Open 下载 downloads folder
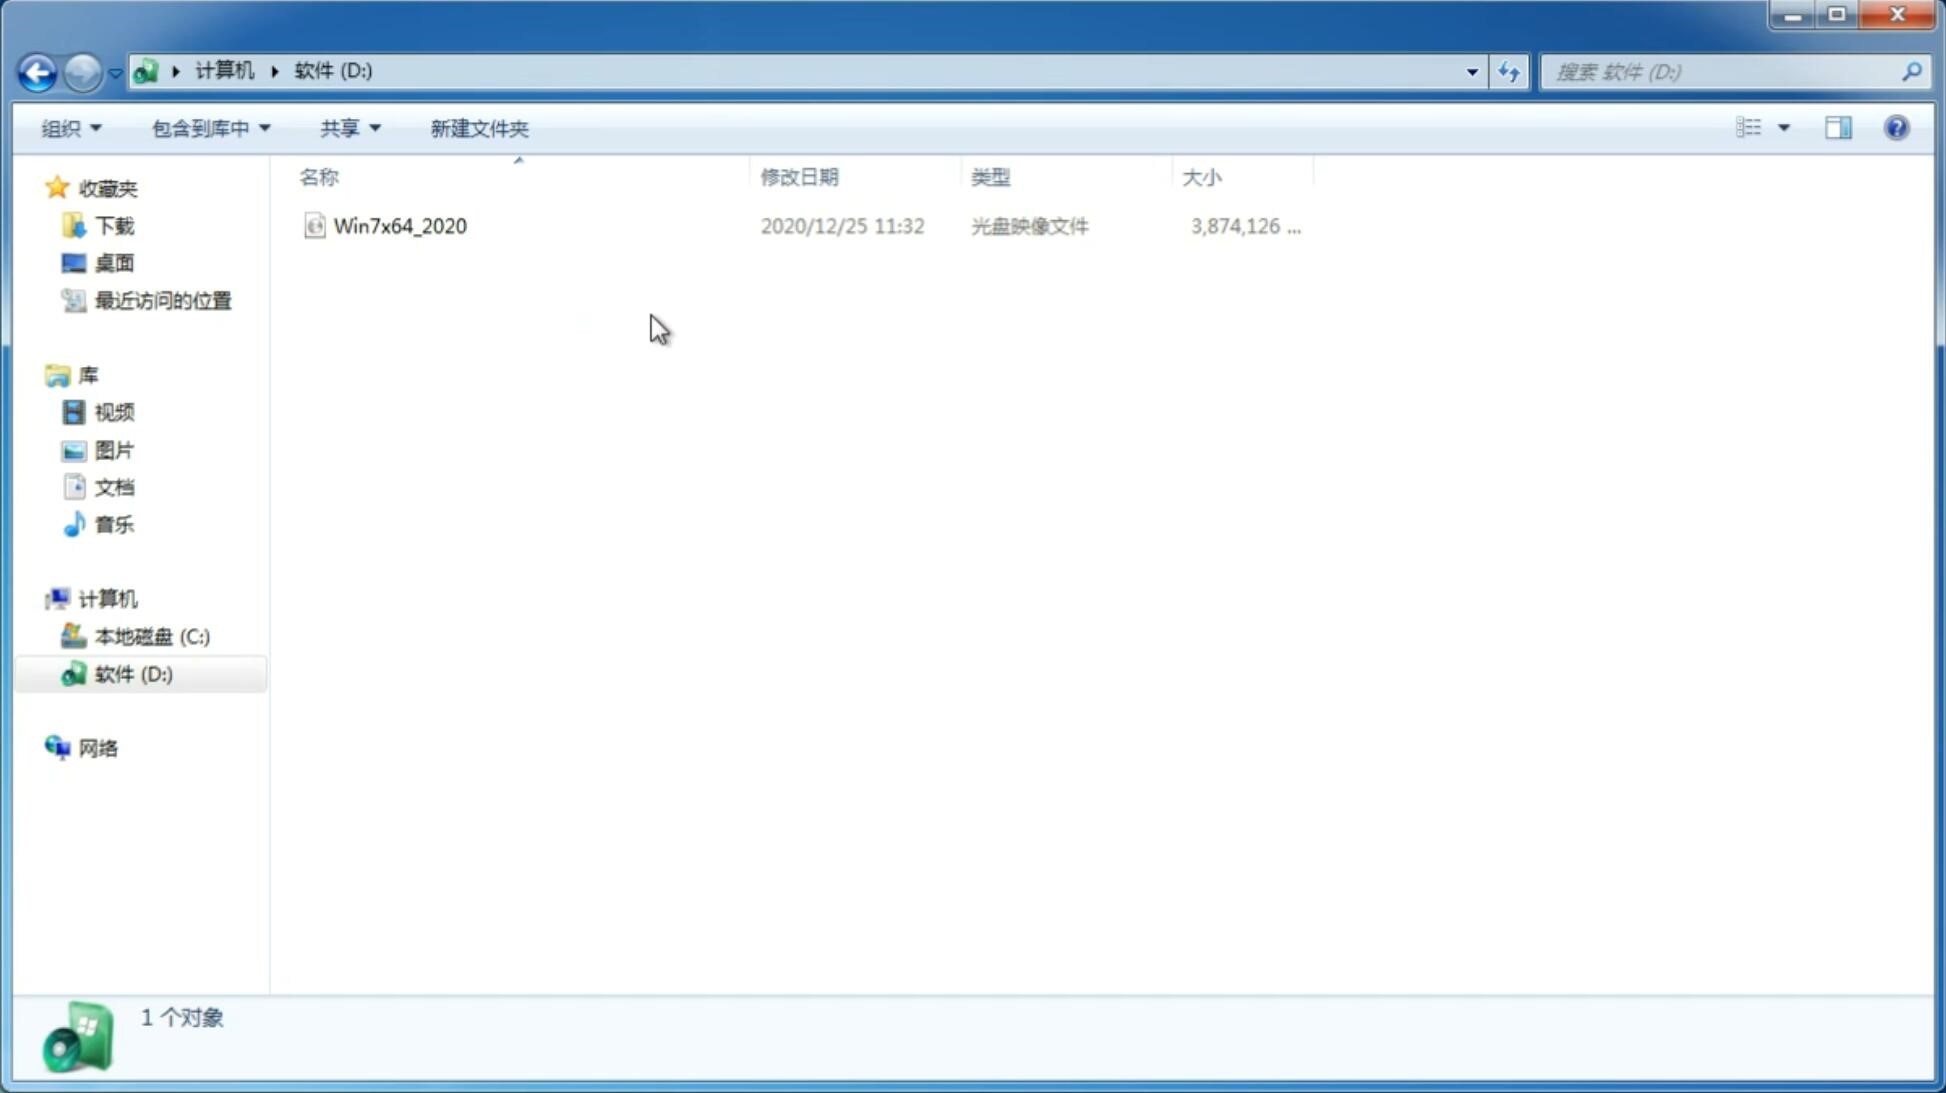The width and height of the screenshot is (1946, 1093). click(114, 224)
